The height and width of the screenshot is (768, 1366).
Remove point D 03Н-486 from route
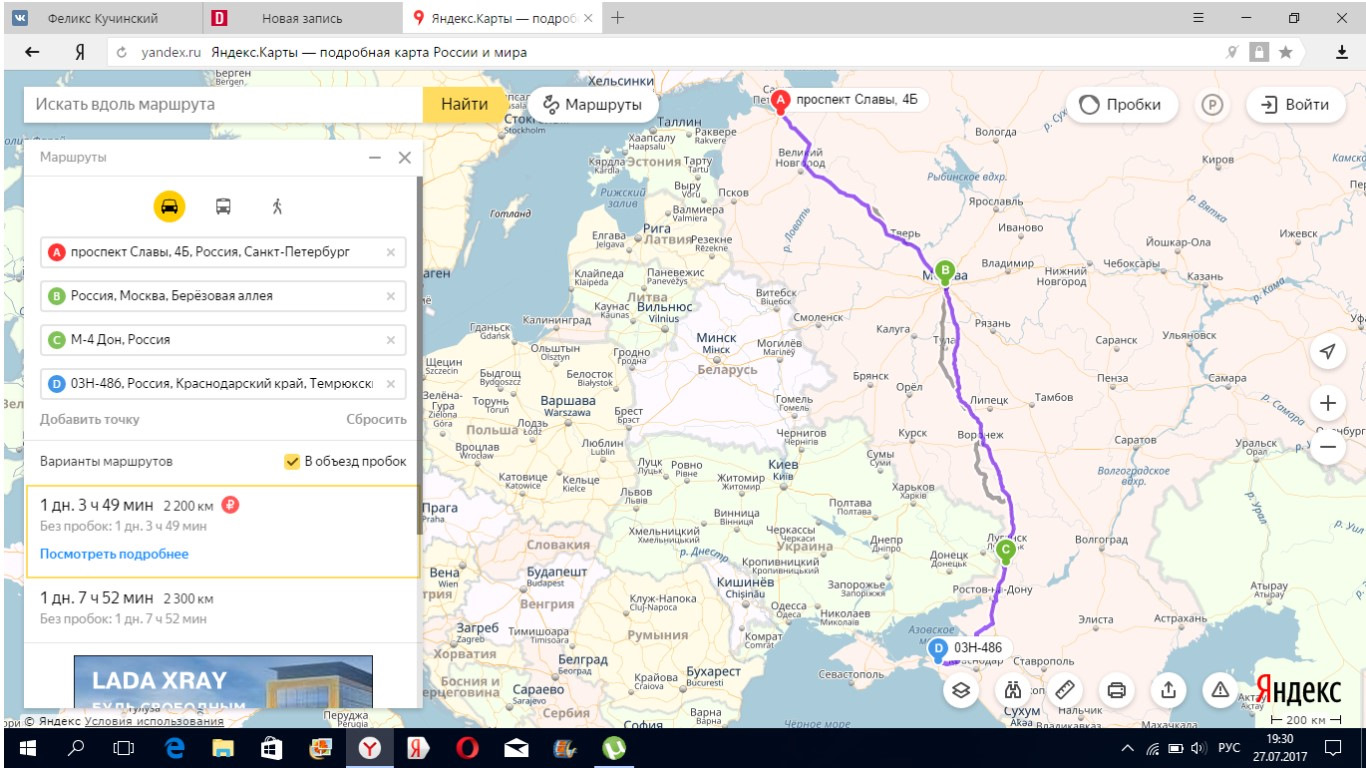point(391,384)
